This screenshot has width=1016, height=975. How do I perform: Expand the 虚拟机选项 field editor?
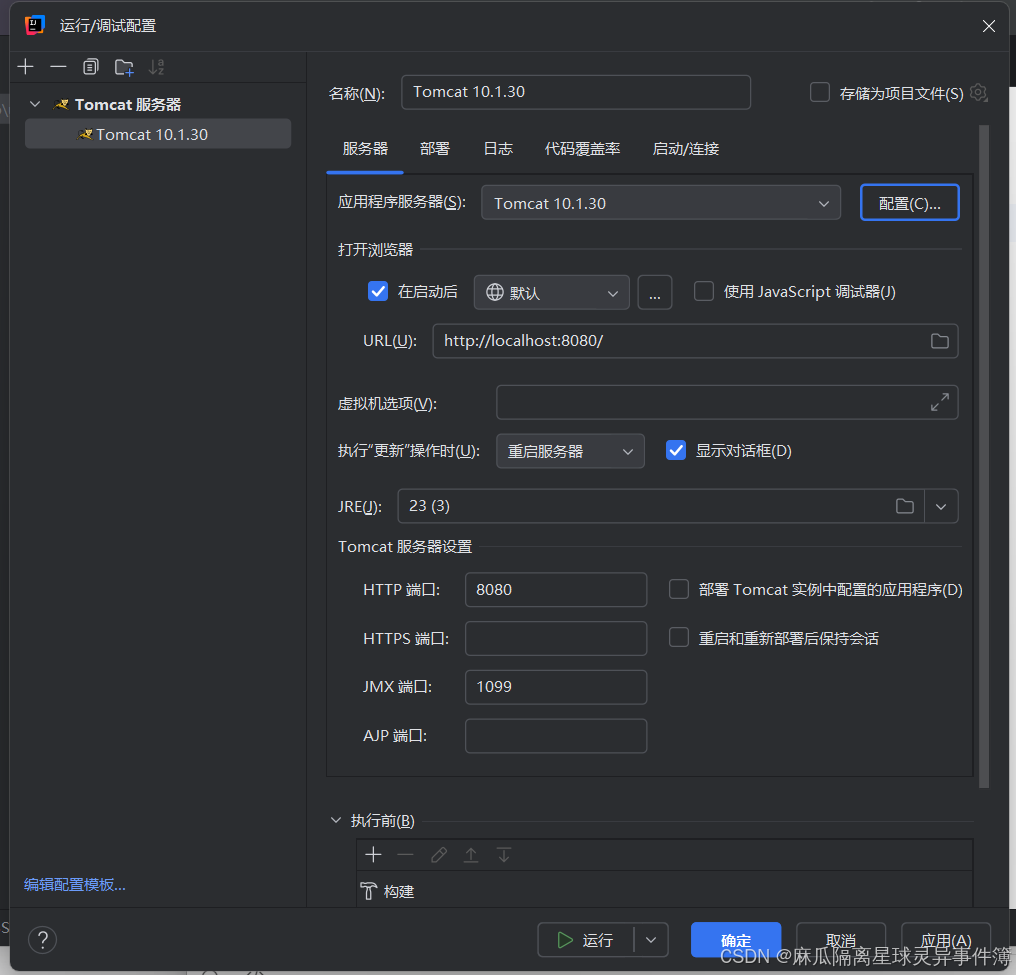coord(940,402)
